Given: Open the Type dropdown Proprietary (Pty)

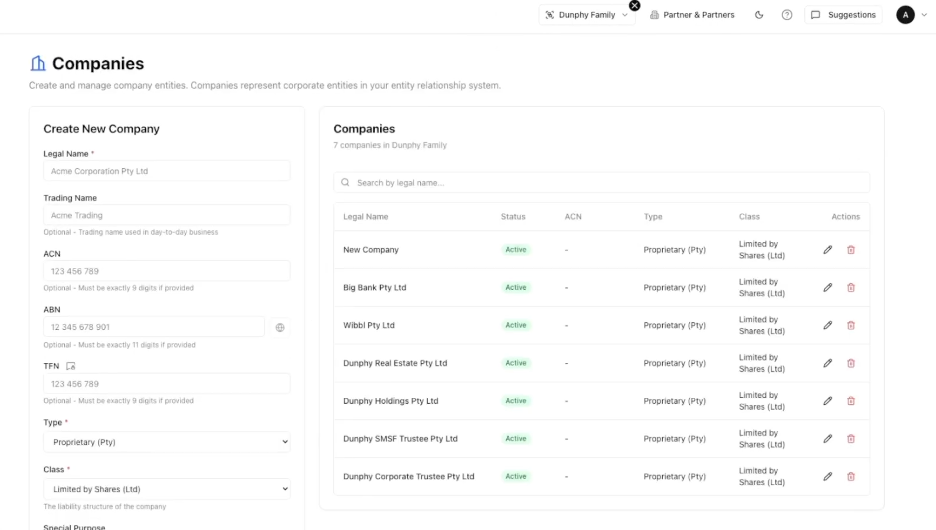Looking at the screenshot, I should click(167, 442).
